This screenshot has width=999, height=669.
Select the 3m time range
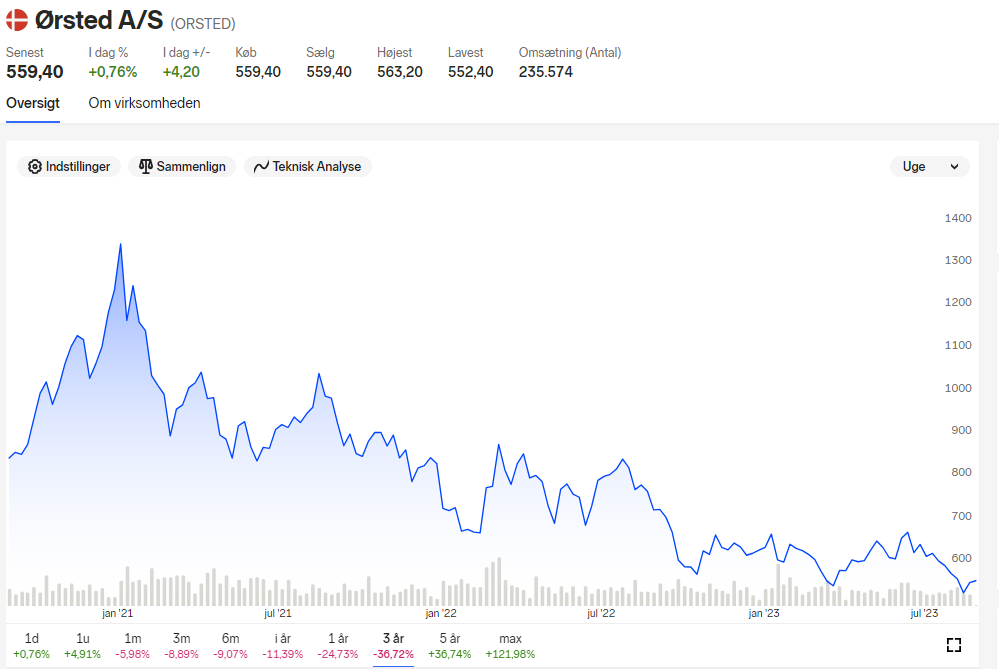coord(182,645)
